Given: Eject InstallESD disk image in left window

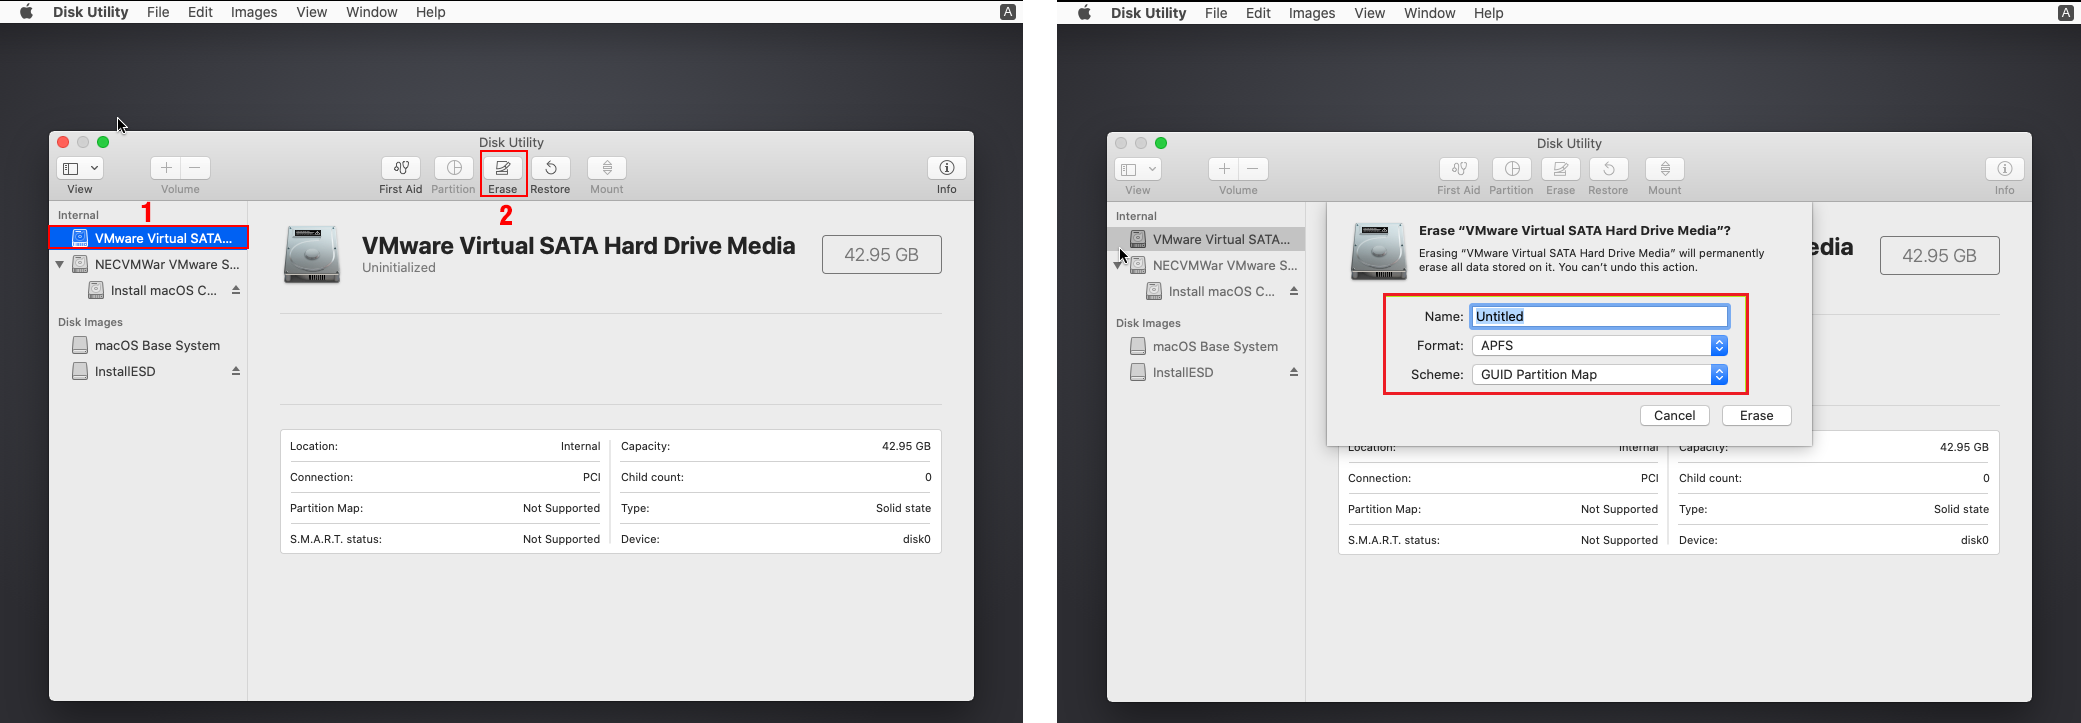Looking at the screenshot, I should pyautogui.click(x=236, y=371).
